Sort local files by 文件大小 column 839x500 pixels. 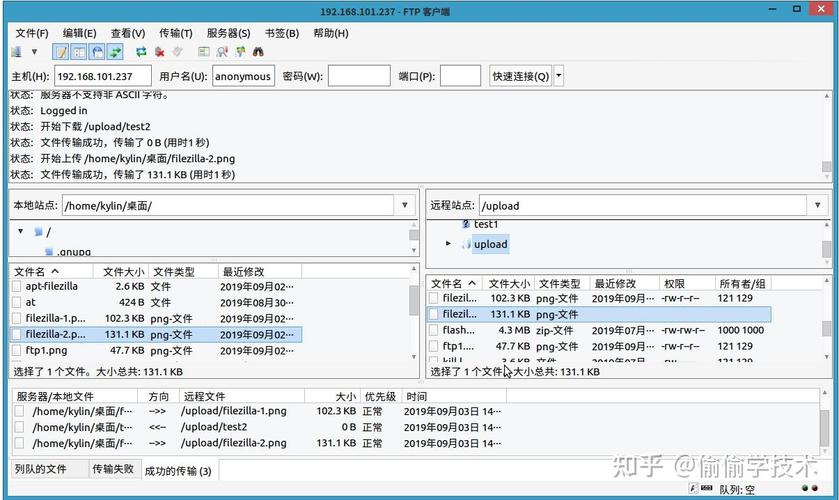[122, 271]
